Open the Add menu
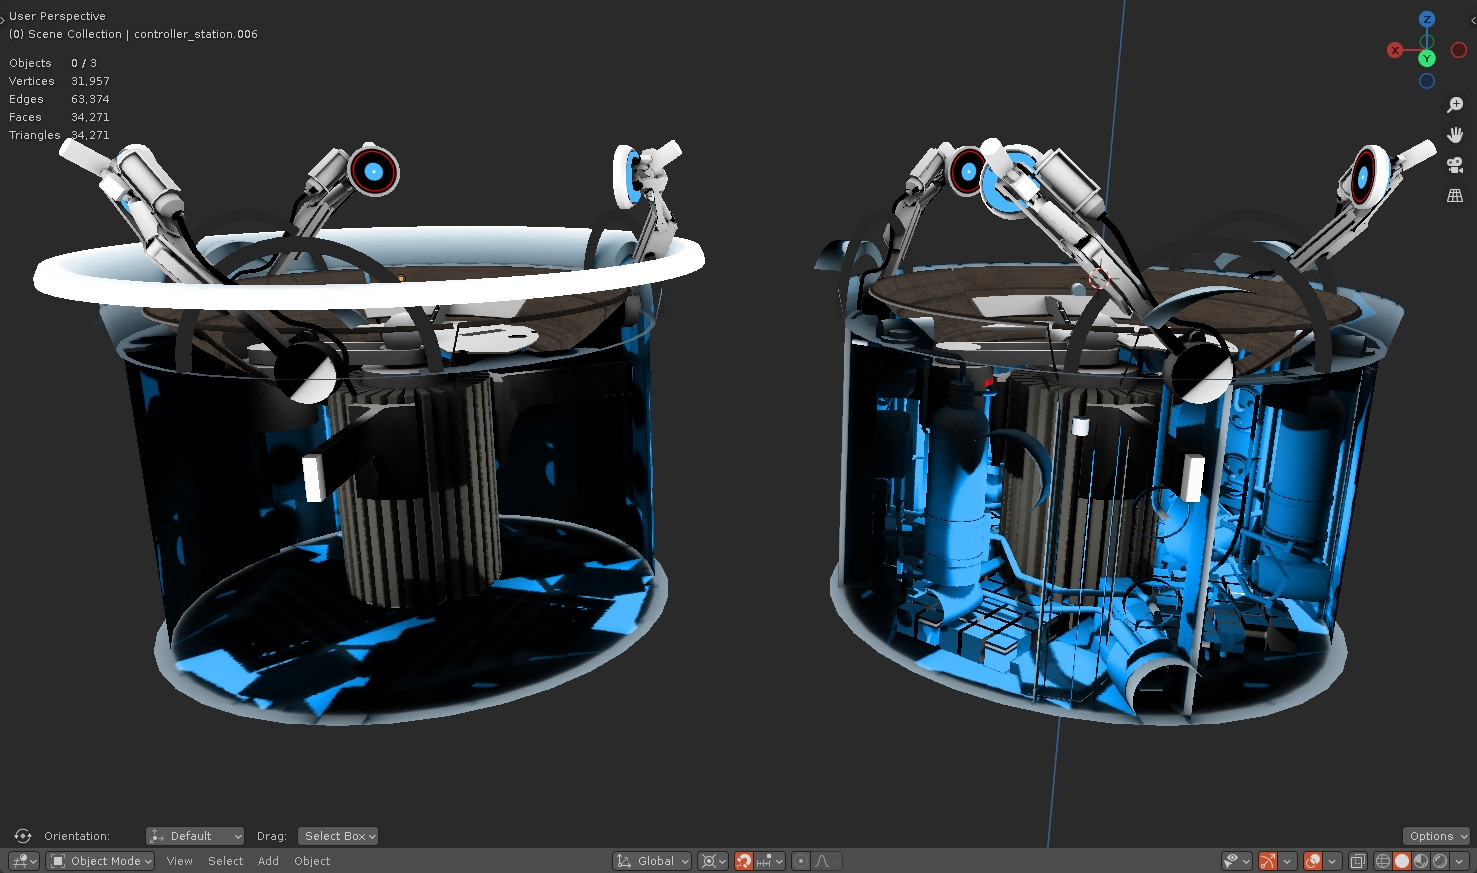Image resolution: width=1477 pixels, height=873 pixels. tap(267, 861)
